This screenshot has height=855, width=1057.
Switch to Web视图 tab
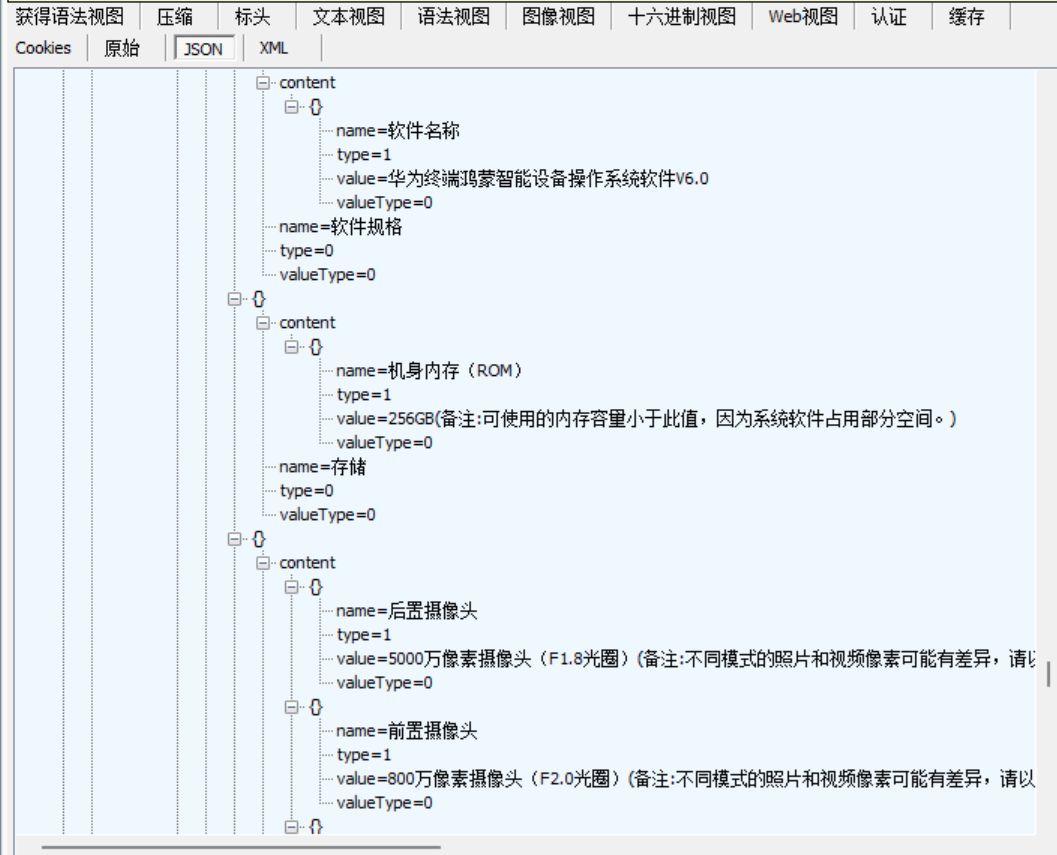click(x=803, y=16)
